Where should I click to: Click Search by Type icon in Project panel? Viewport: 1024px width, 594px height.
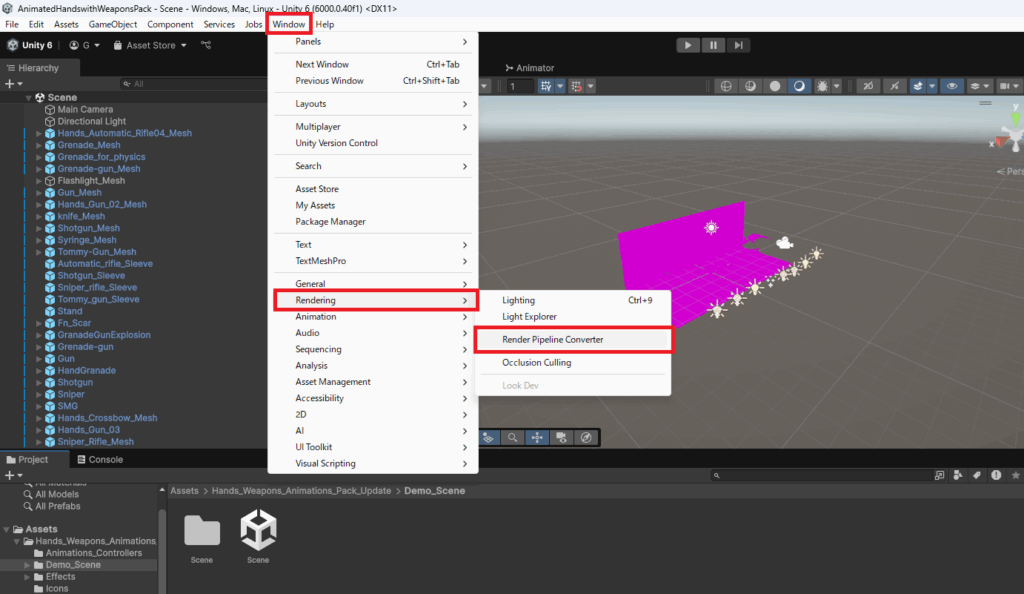[957, 475]
